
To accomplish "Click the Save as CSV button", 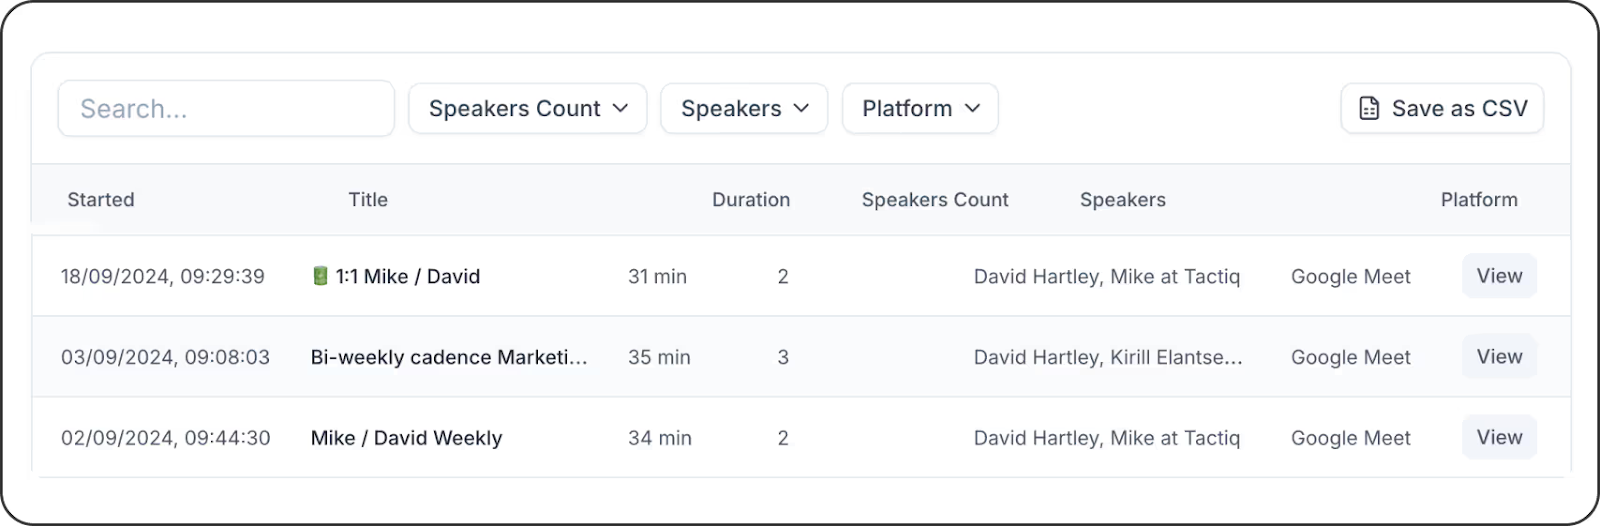I will click(x=1442, y=109).
